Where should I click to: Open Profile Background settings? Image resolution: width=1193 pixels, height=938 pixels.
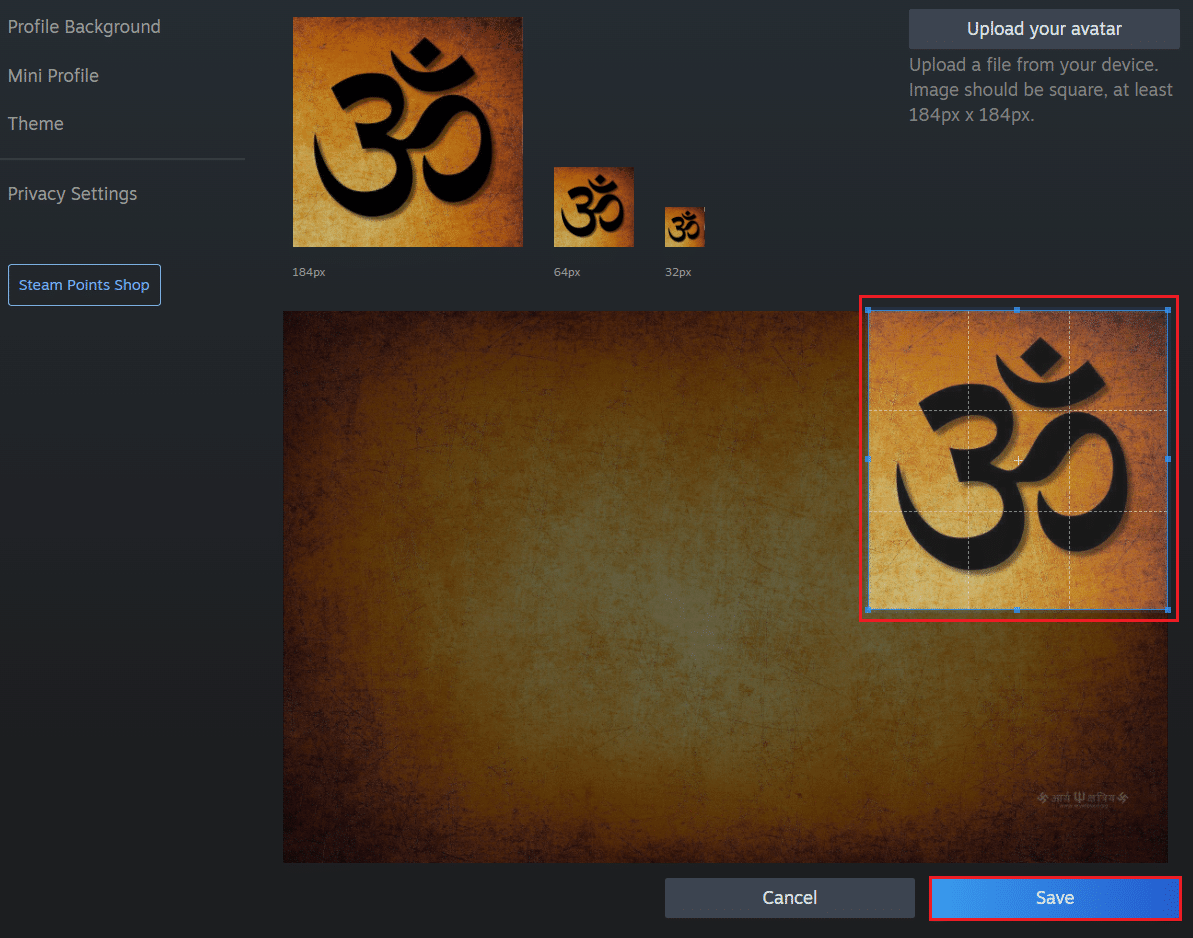tap(84, 27)
